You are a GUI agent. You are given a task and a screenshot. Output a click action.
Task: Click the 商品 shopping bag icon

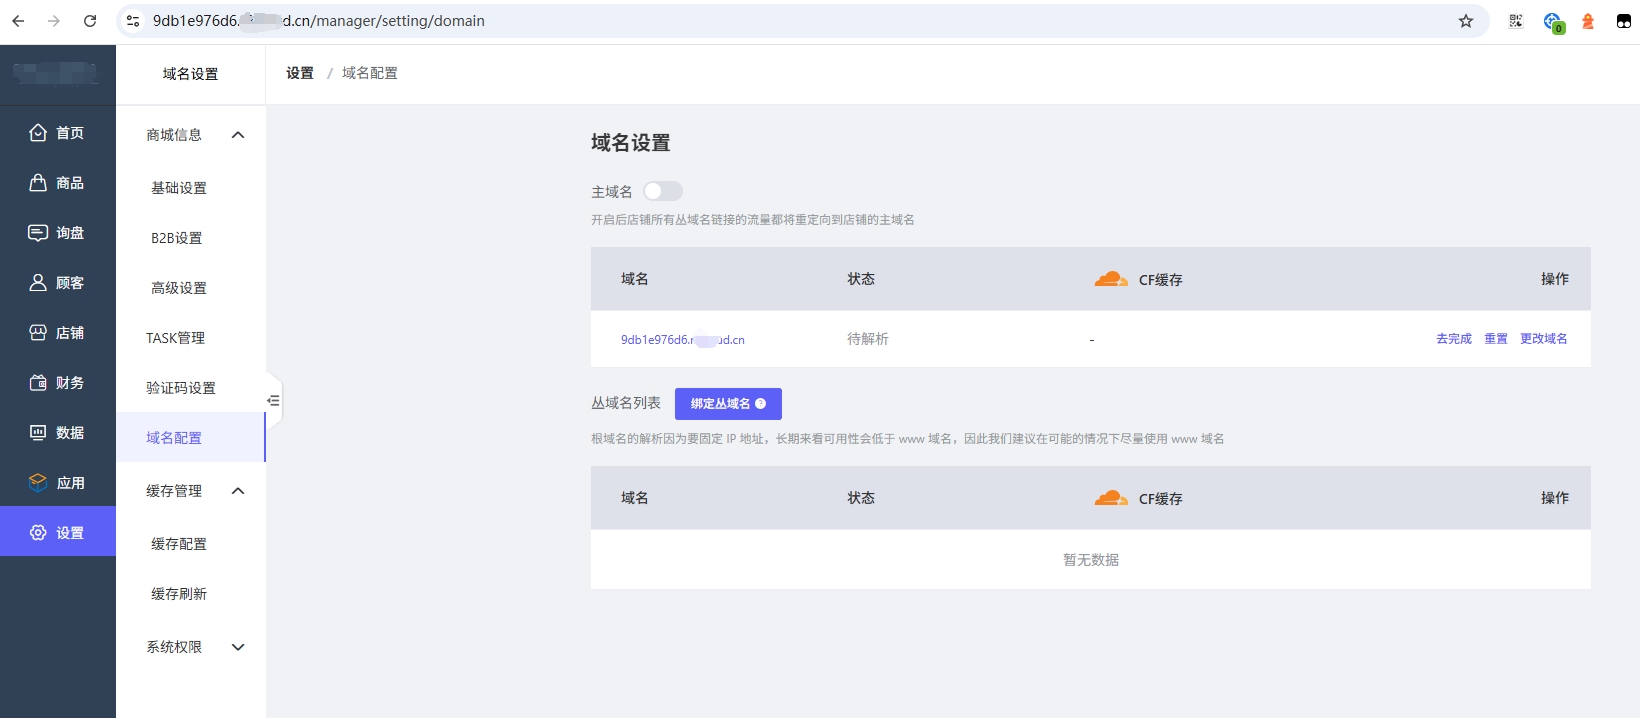38,183
